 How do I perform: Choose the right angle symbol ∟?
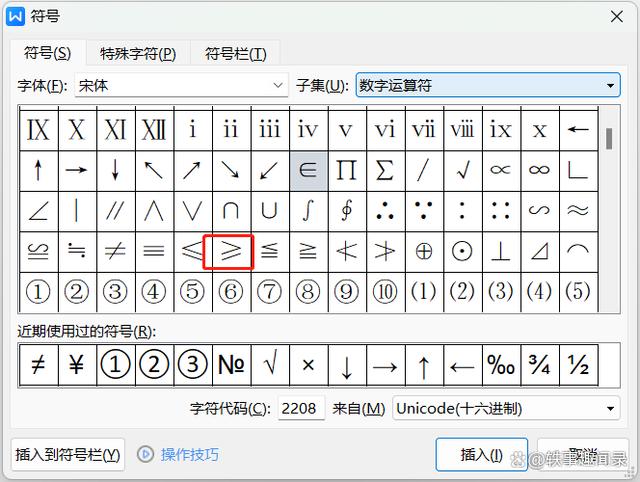coord(578,171)
